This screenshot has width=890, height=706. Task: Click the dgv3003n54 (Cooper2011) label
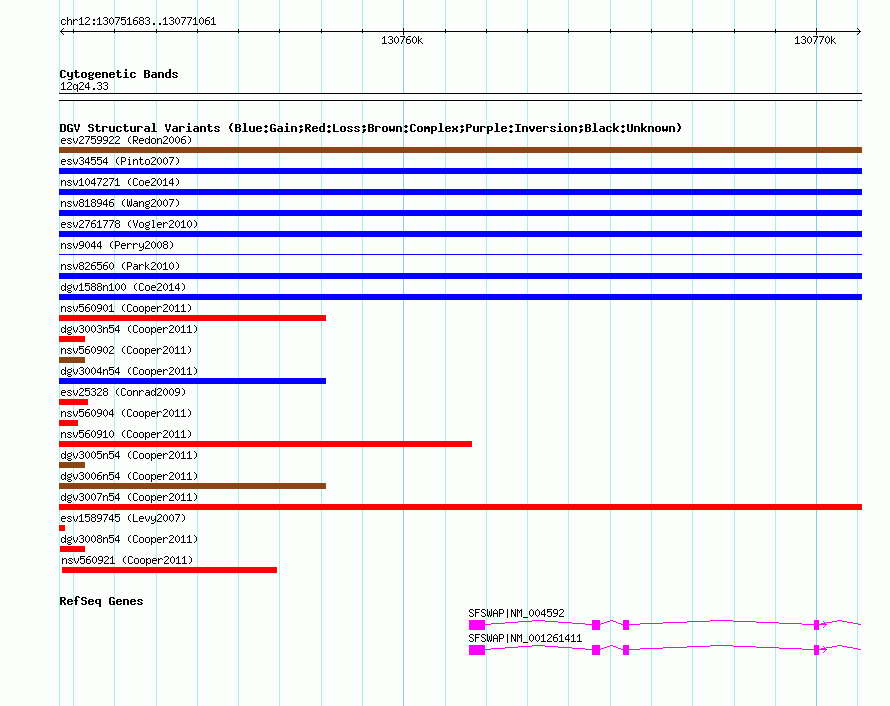click(x=129, y=329)
